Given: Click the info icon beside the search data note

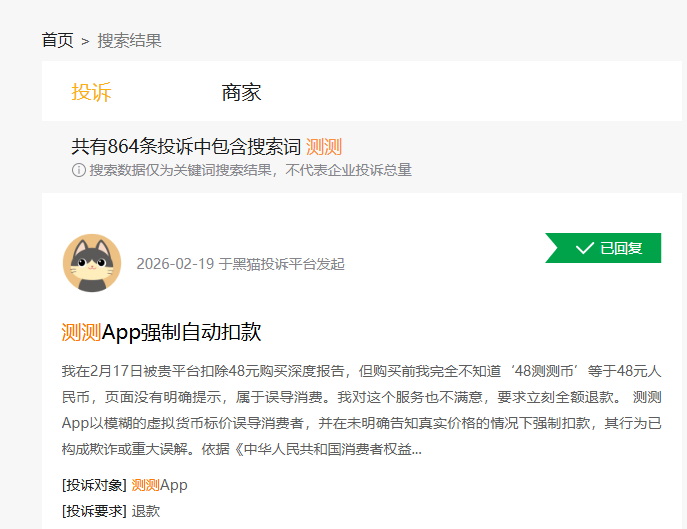Looking at the screenshot, I should pyautogui.click(x=79, y=170).
